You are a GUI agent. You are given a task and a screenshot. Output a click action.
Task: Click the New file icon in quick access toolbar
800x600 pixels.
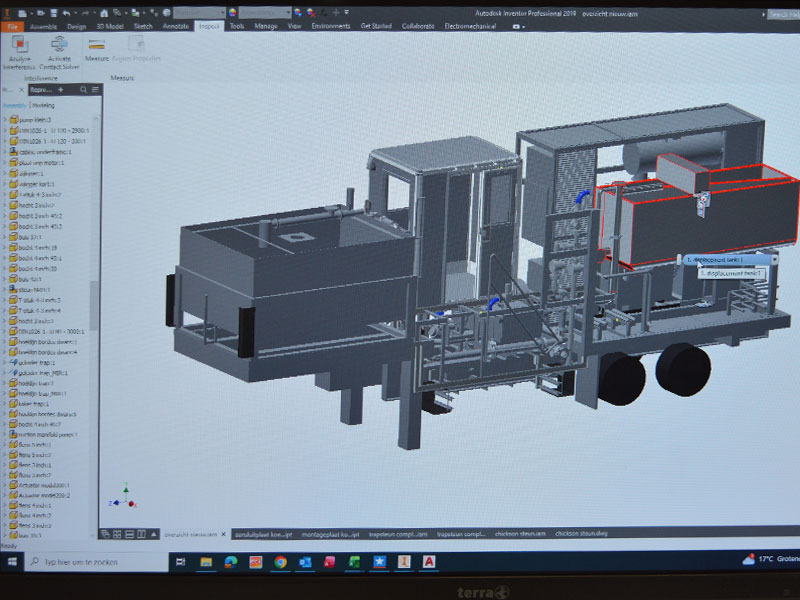[23, 13]
